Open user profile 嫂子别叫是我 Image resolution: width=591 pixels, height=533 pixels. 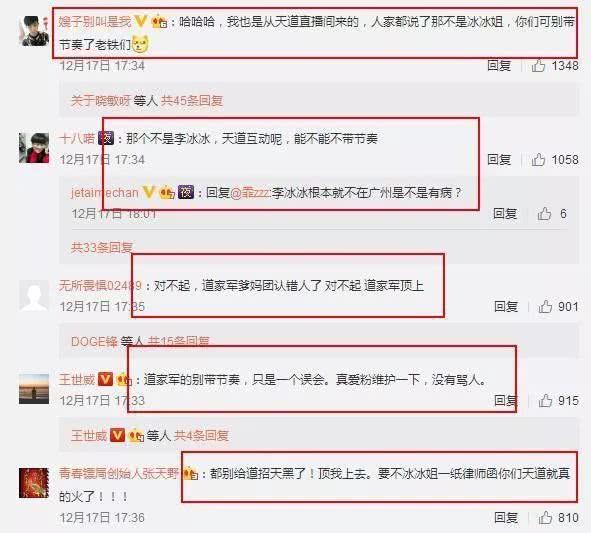95,21
